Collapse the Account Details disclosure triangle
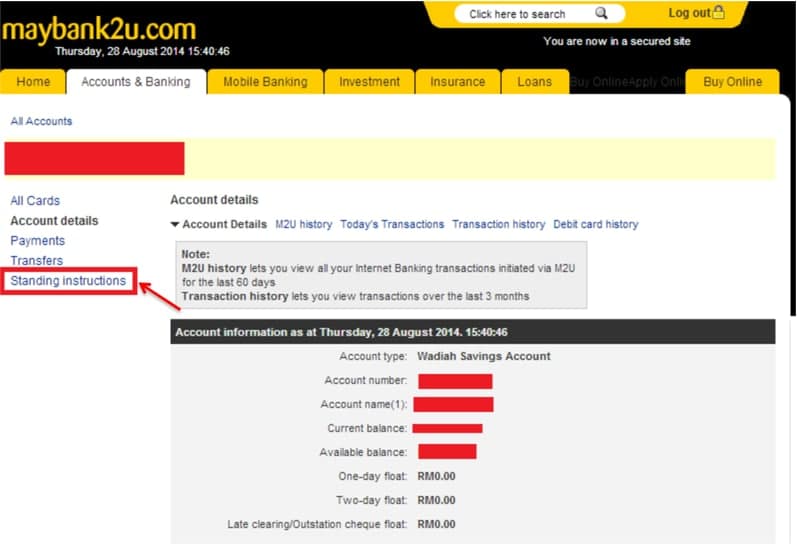The height and width of the screenshot is (544, 797). tap(175, 224)
